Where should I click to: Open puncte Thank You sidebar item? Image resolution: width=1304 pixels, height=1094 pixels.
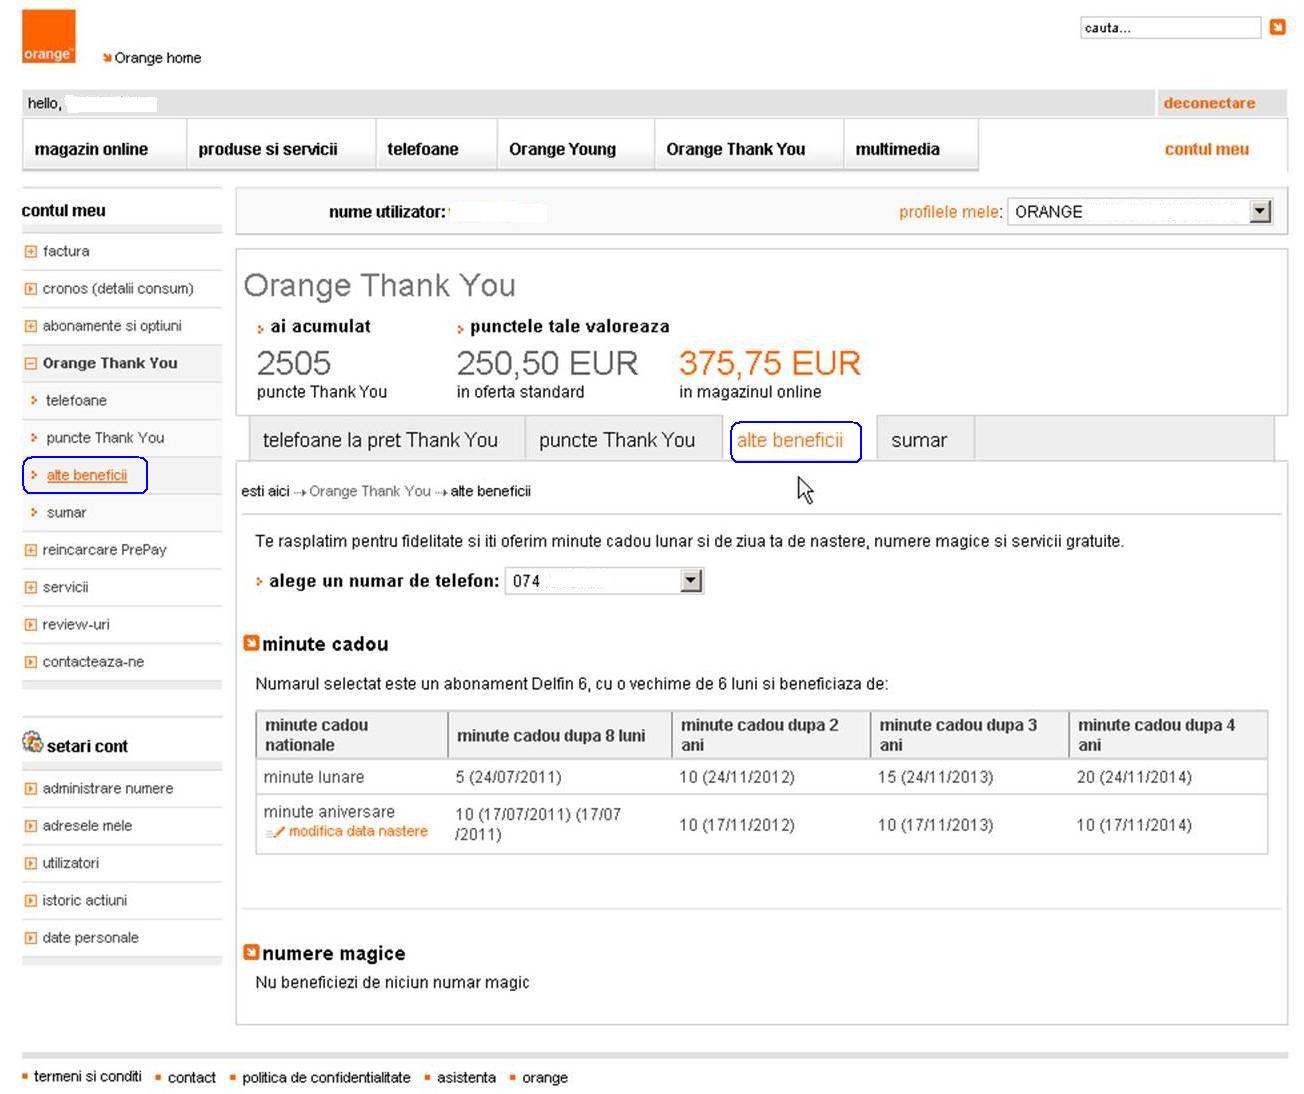click(x=105, y=438)
